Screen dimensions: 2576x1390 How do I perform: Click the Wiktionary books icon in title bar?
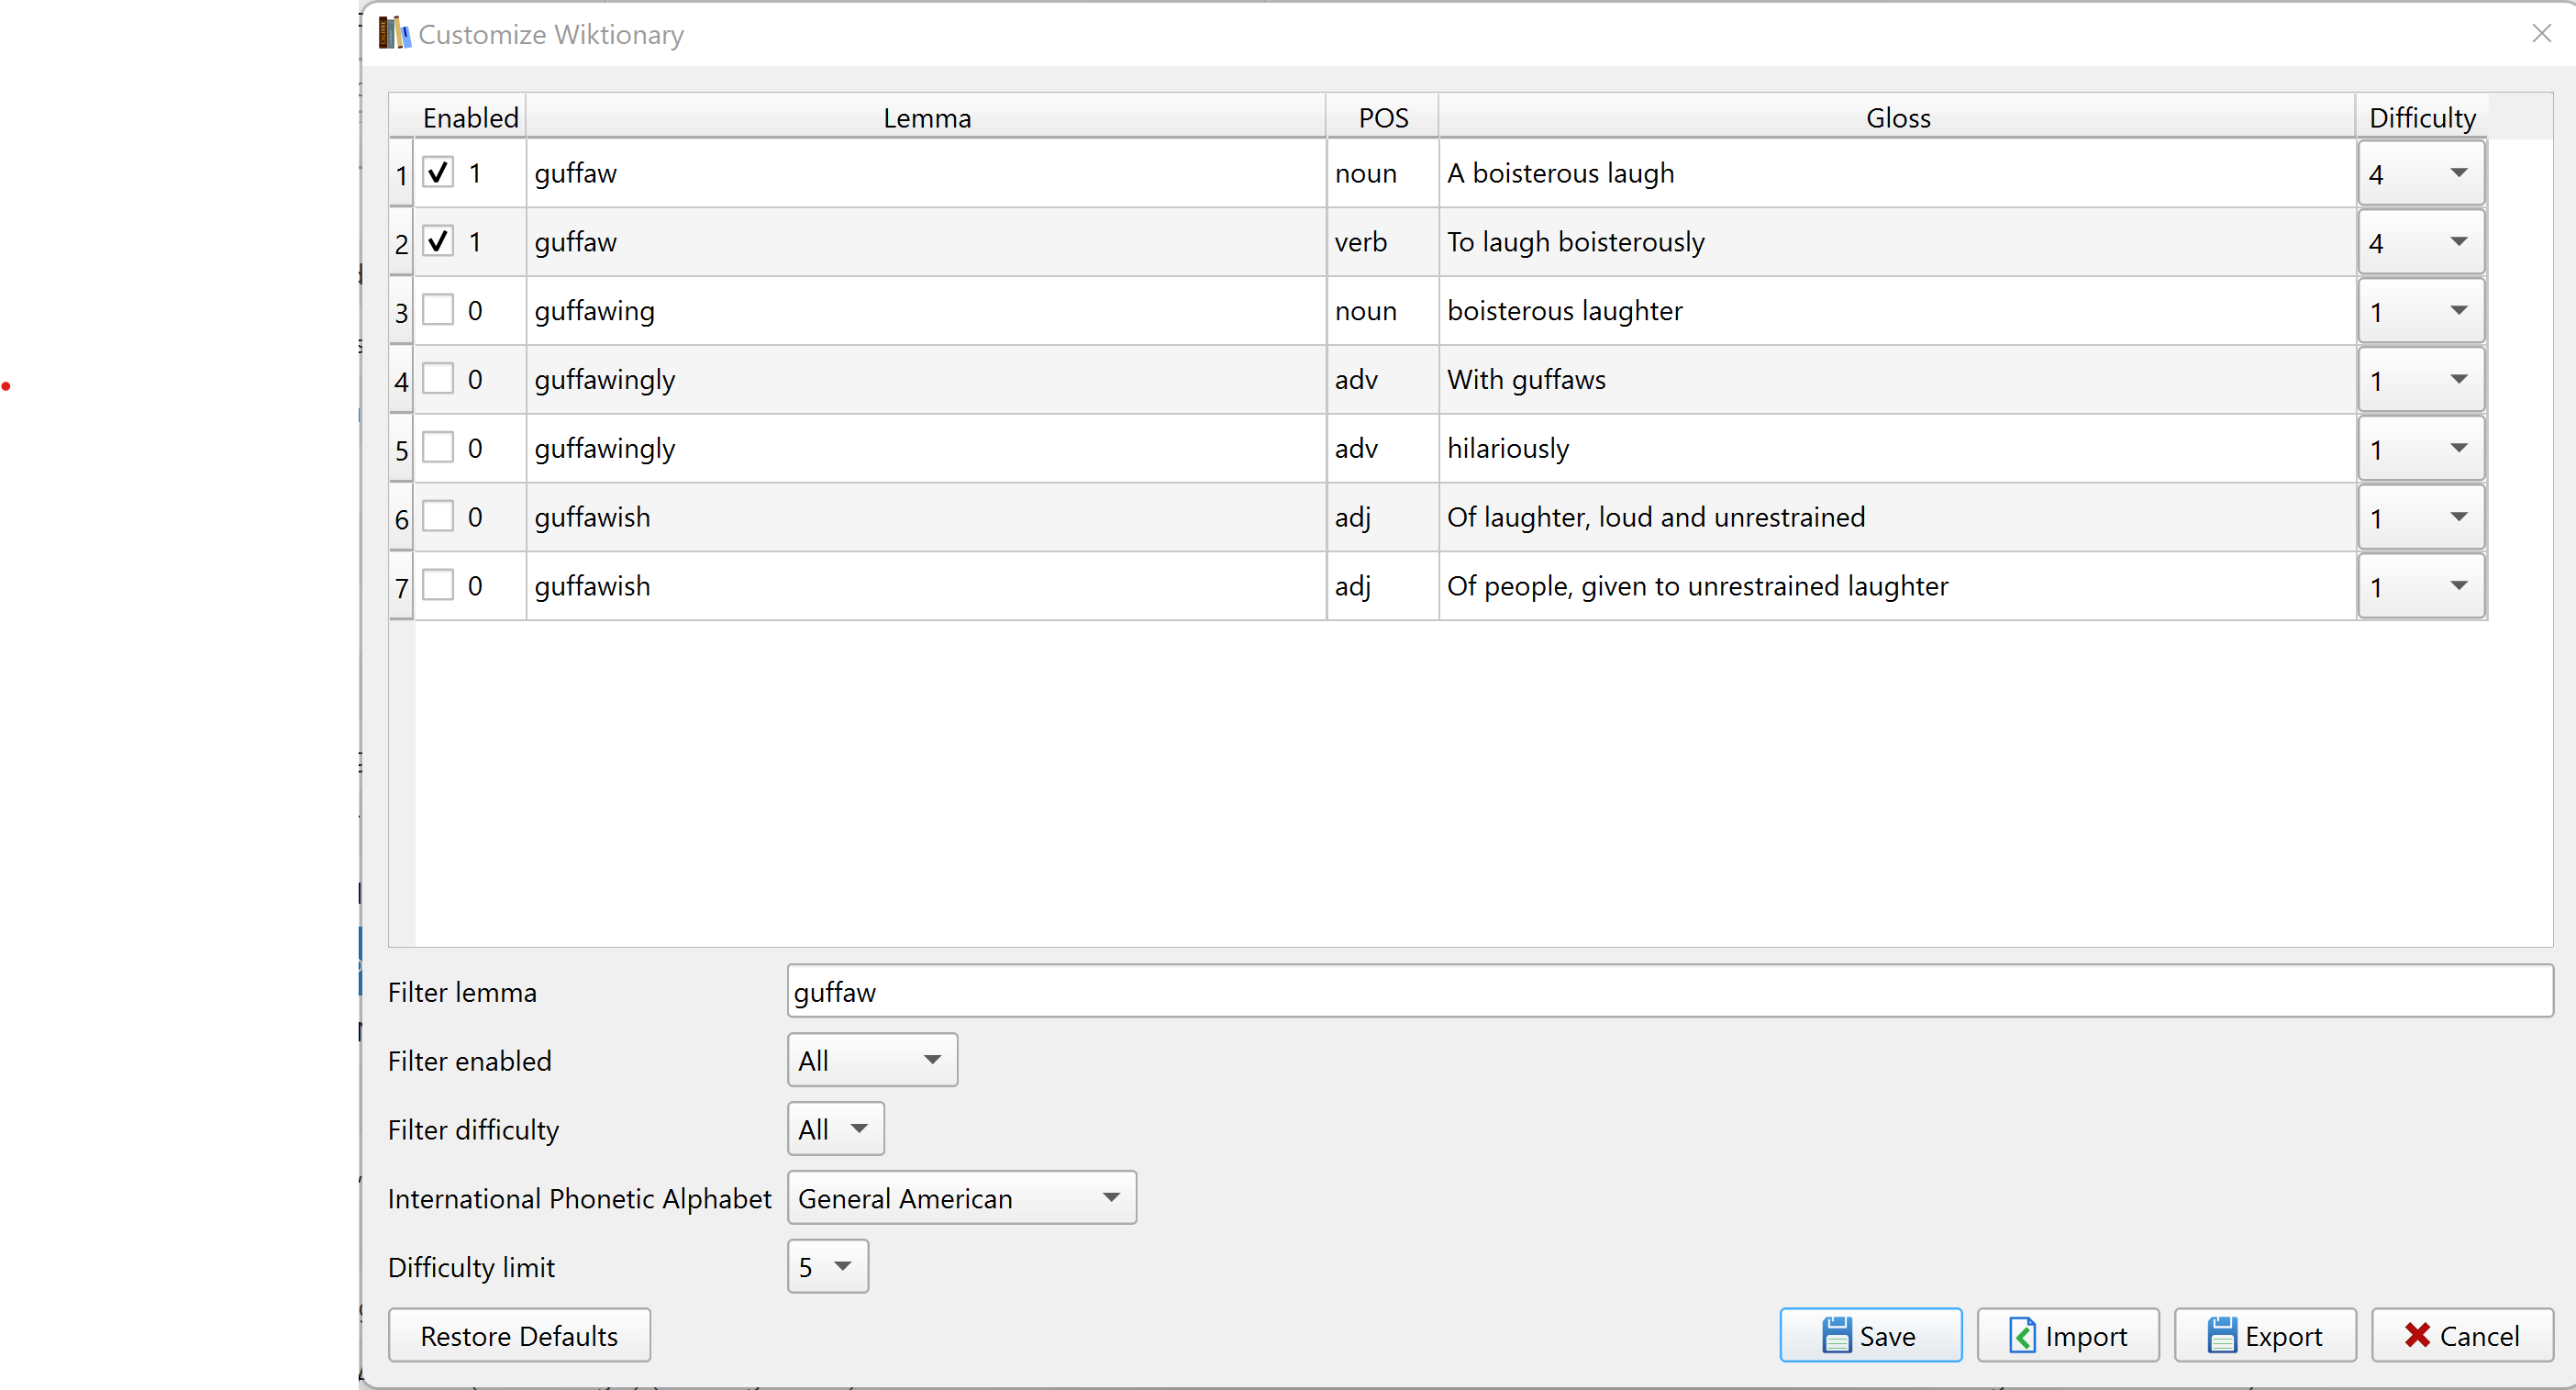[394, 33]
